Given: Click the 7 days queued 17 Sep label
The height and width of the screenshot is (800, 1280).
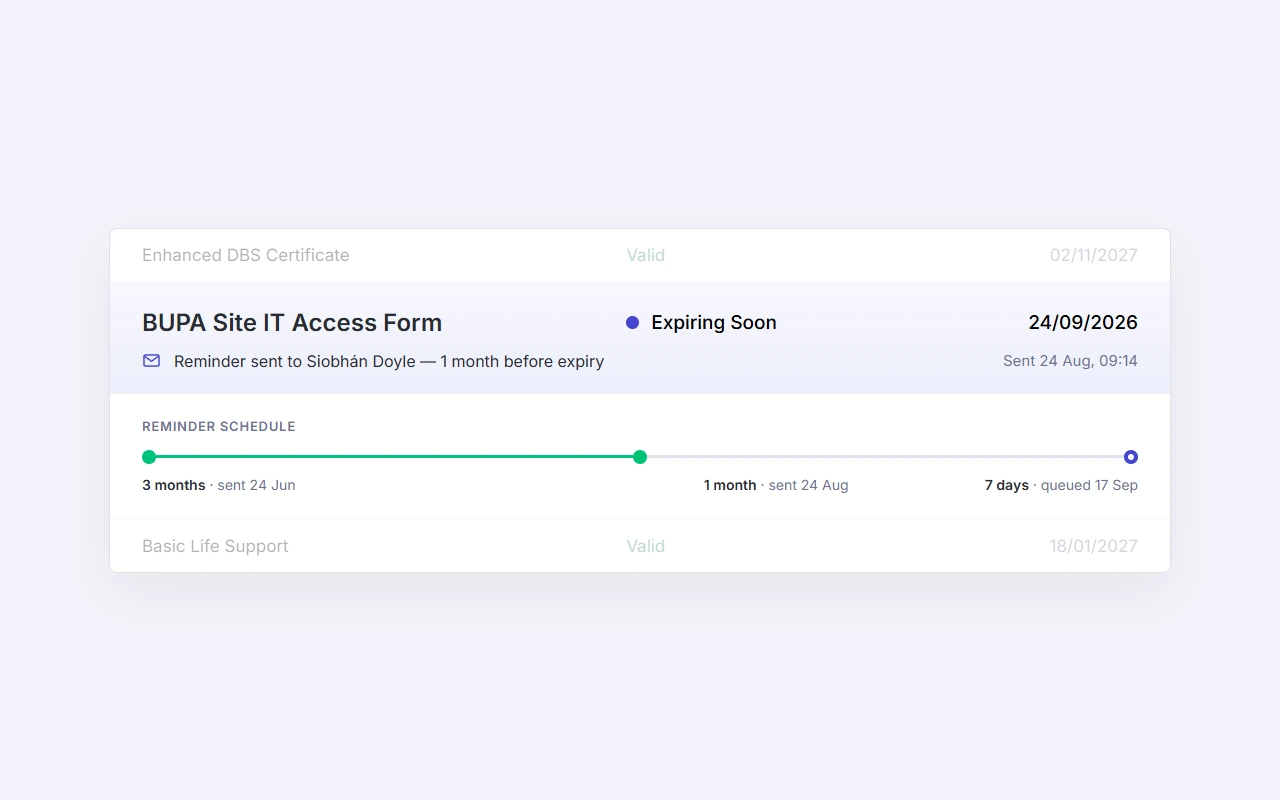Looking at the screenshot, I should point(1061,485).
